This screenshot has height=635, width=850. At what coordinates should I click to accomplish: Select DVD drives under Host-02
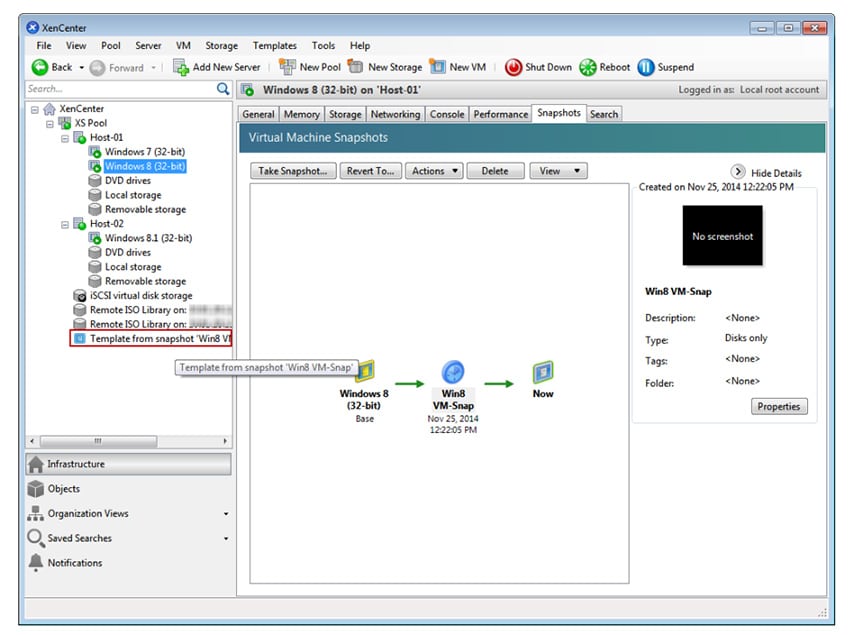[x=128, y=253]
